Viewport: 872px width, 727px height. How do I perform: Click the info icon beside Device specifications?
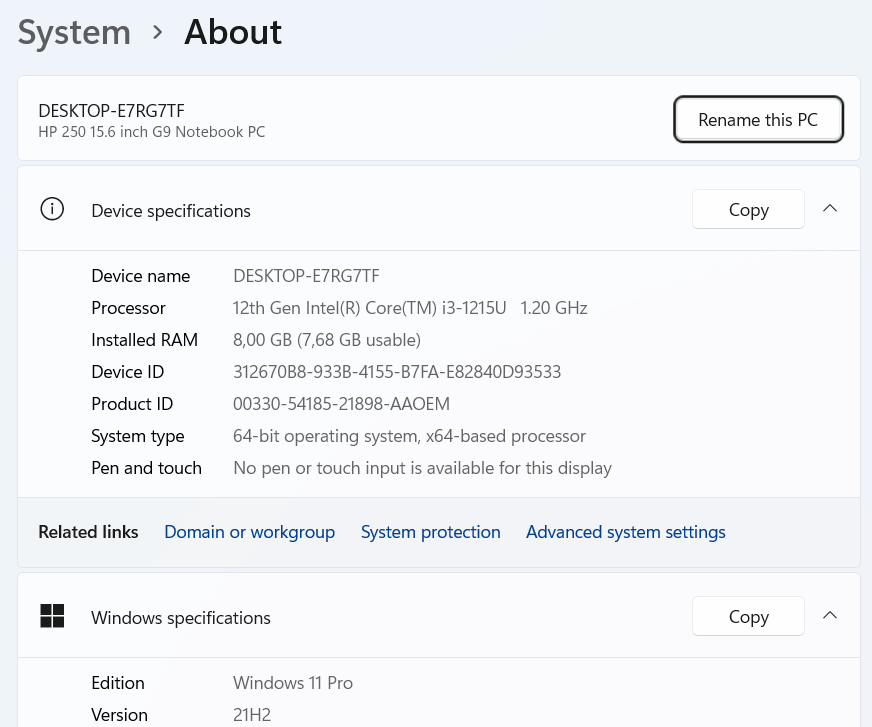52,209
